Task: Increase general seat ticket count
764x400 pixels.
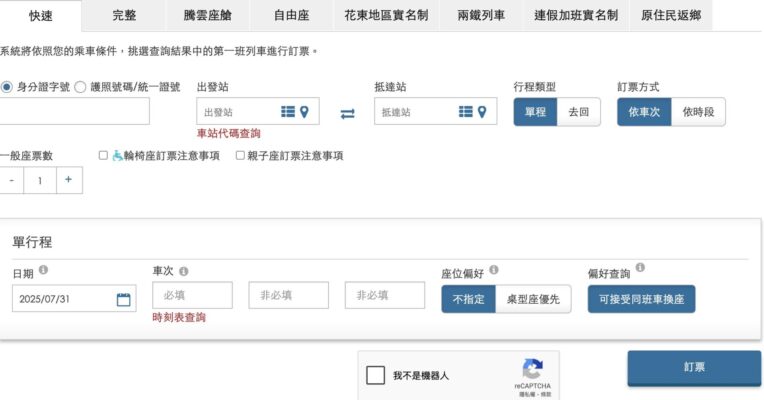Action: tap(69, 180)
